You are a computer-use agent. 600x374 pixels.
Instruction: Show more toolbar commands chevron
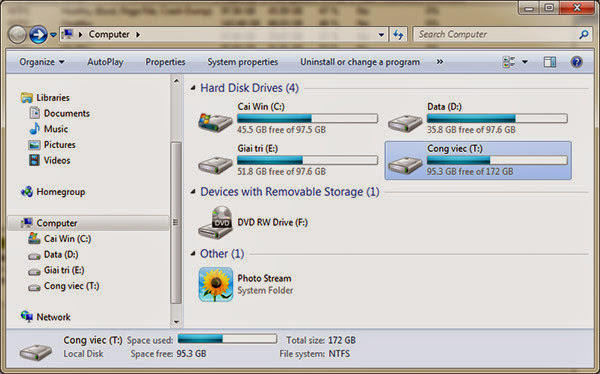click(x=440, y=62)
